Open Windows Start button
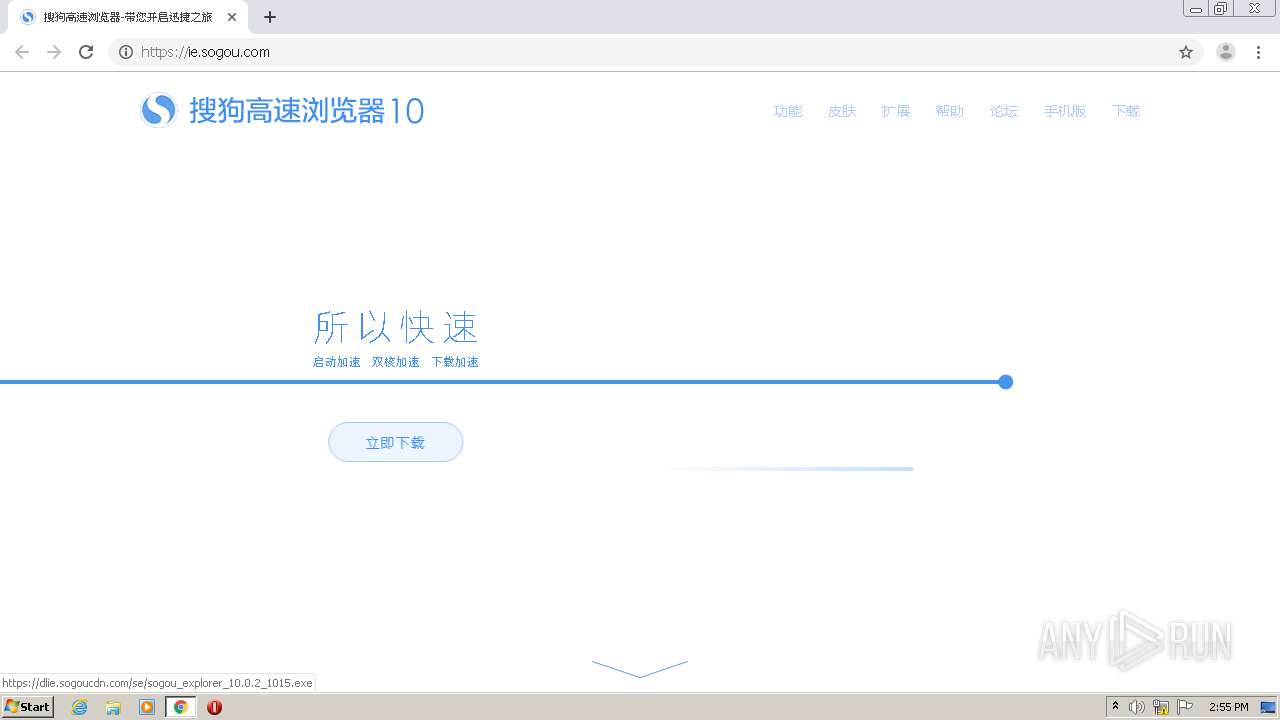1280x720 pixels. (x=28, y=707)
